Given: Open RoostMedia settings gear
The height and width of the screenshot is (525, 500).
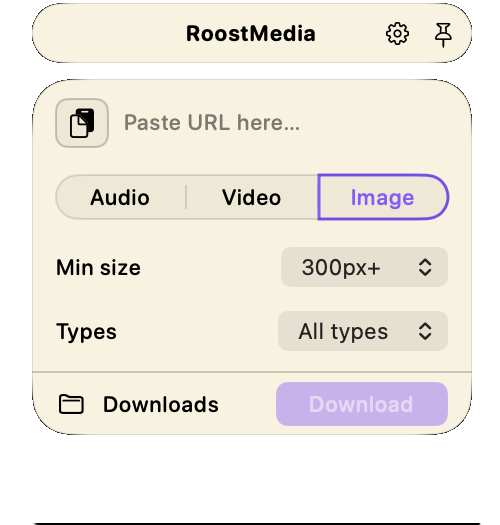Looking at the screenshot, I should tap(397, 33).
